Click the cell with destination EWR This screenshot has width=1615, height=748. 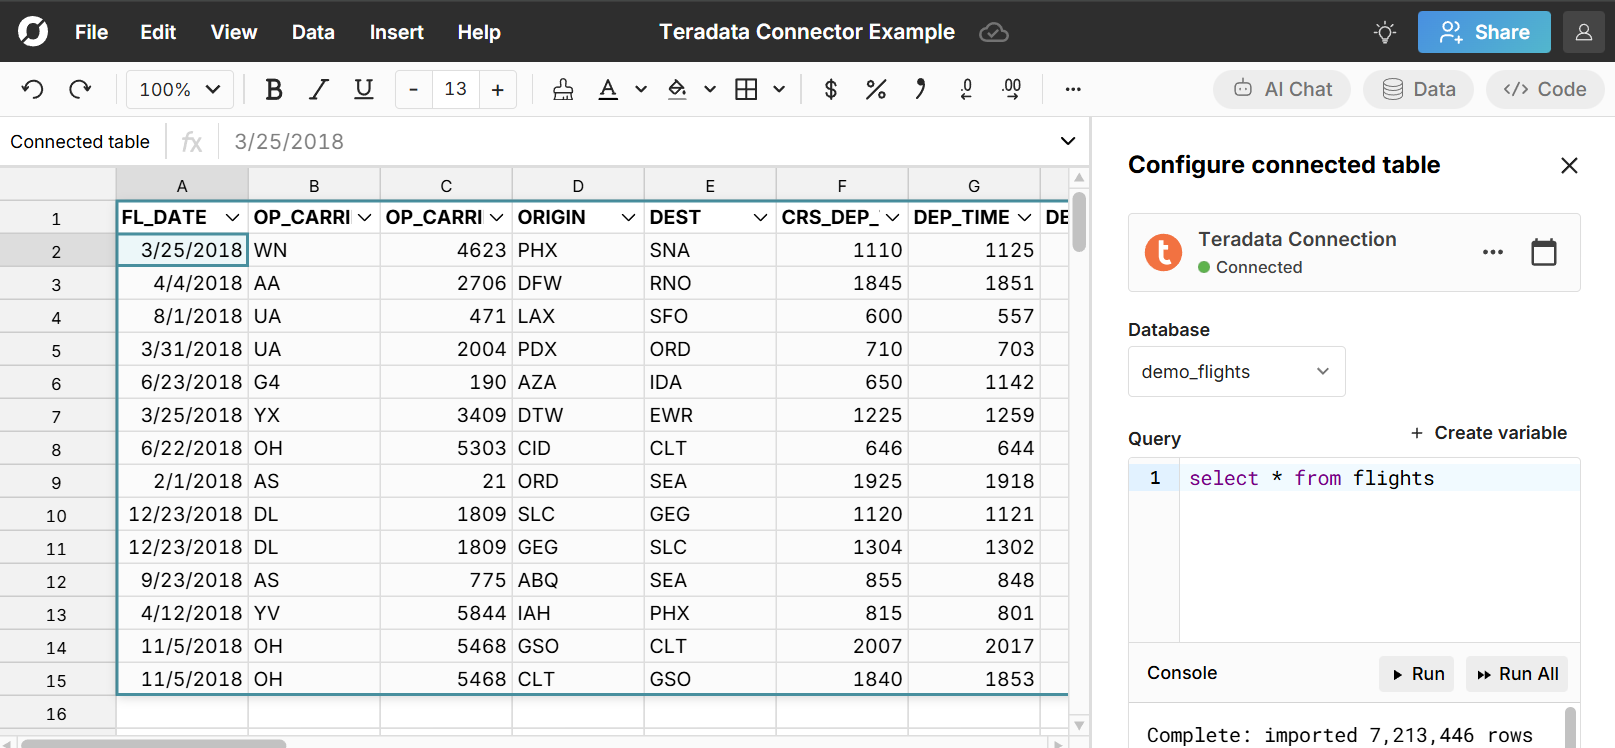tap(710, 415)
